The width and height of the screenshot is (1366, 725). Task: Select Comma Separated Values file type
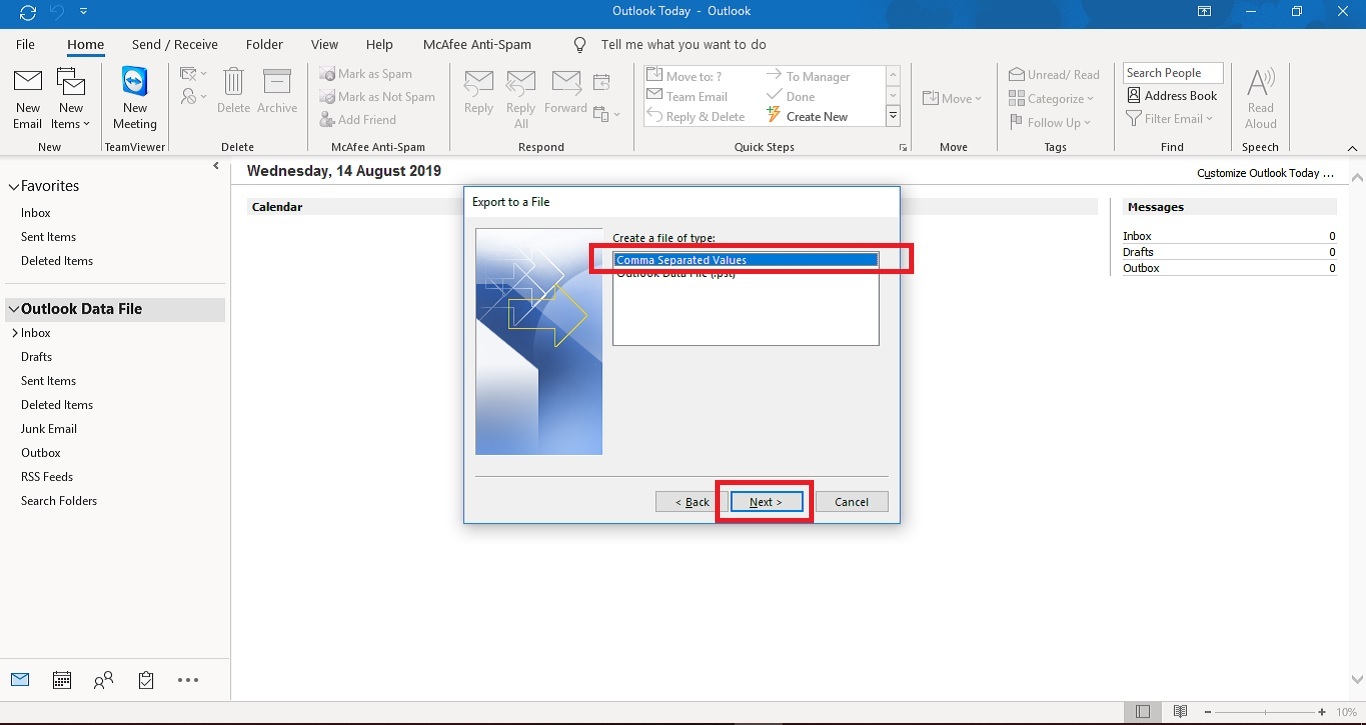click(745, 260)
